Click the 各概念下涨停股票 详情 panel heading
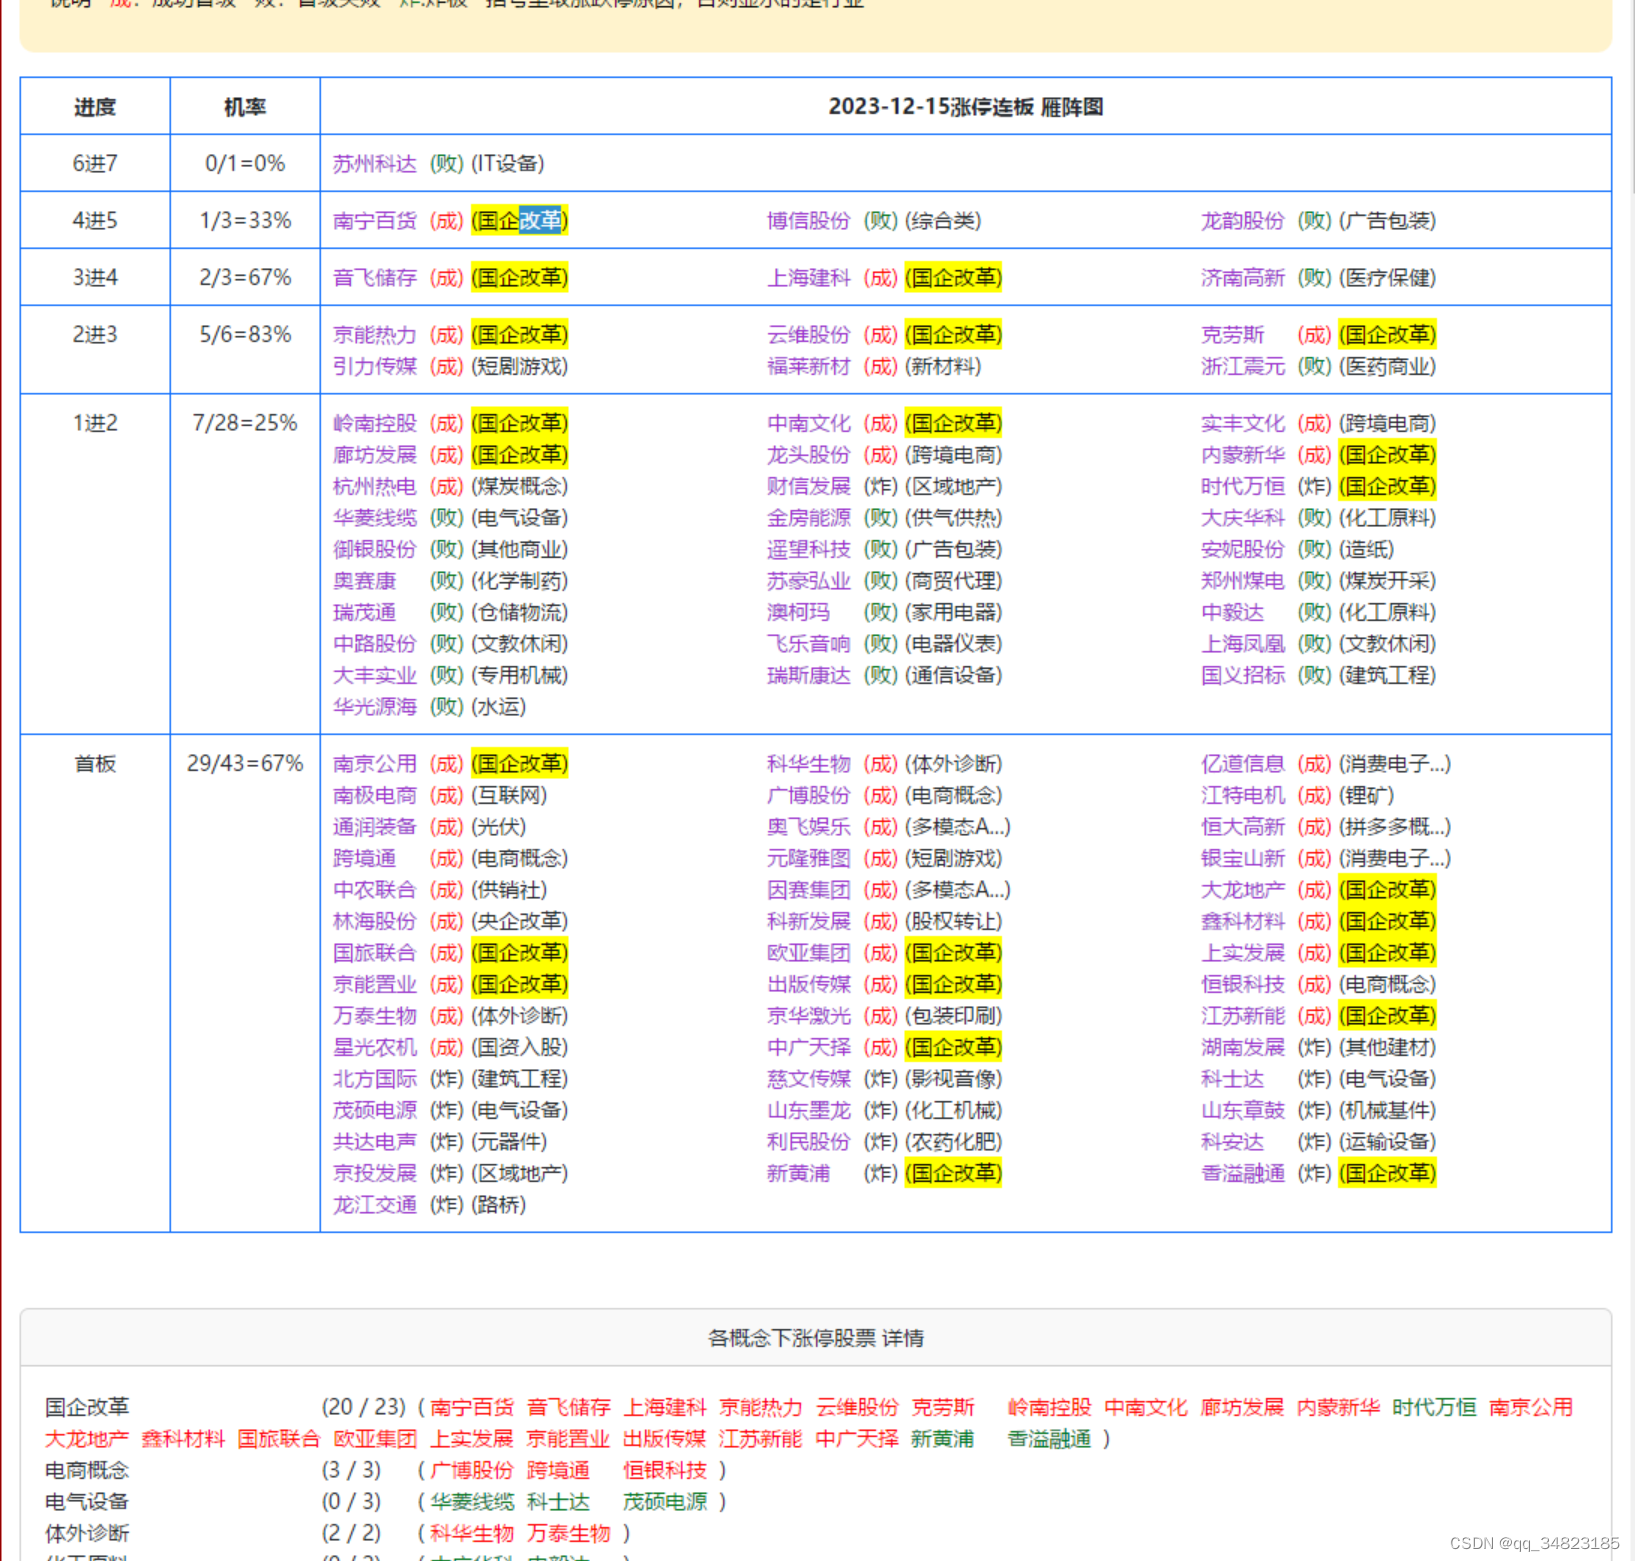 816,1338
